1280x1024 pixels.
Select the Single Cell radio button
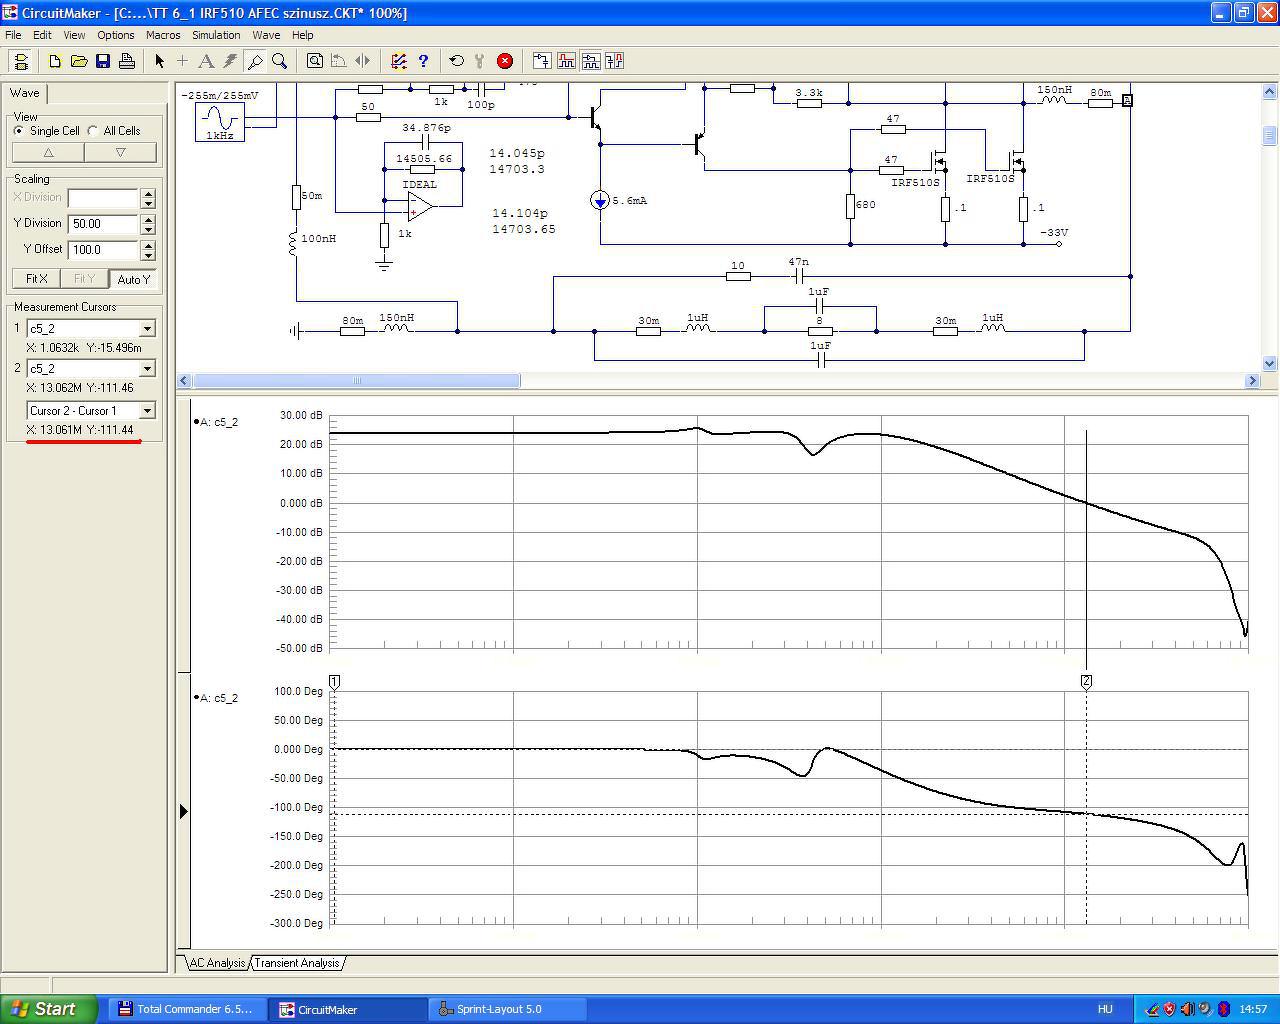(19, 131)
